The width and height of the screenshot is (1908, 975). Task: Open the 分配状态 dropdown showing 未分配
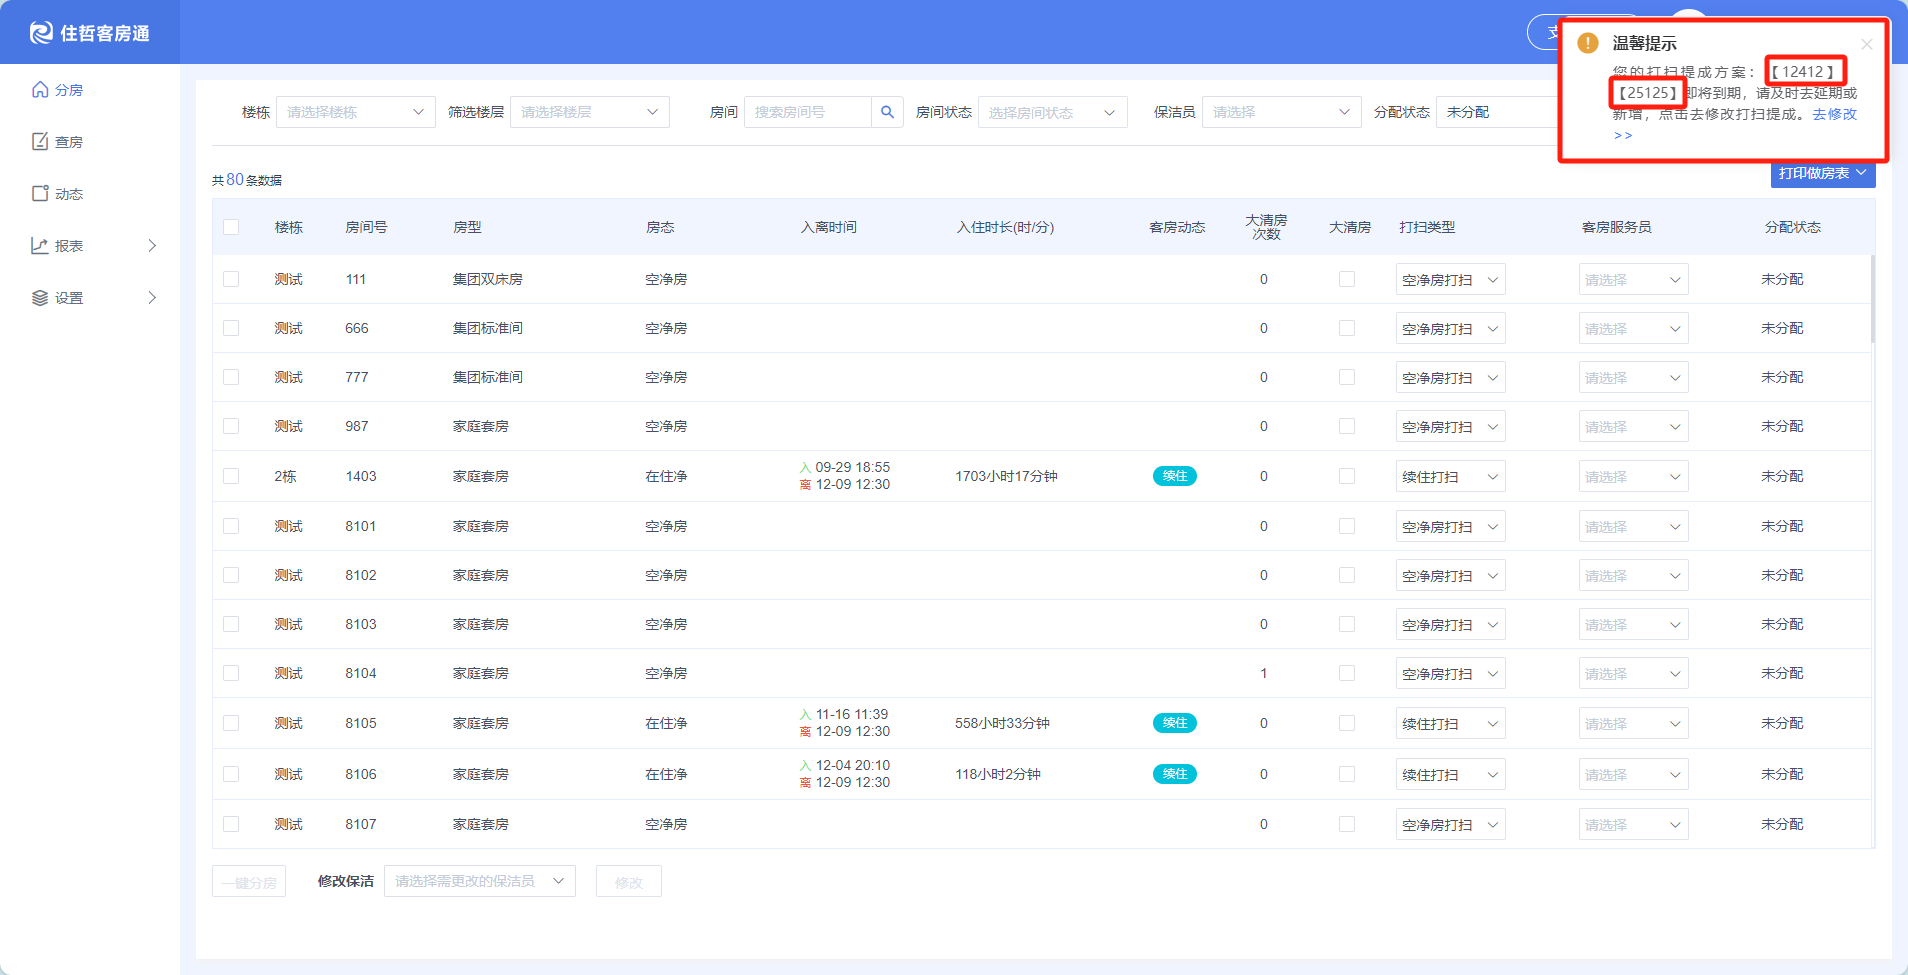1497,112
